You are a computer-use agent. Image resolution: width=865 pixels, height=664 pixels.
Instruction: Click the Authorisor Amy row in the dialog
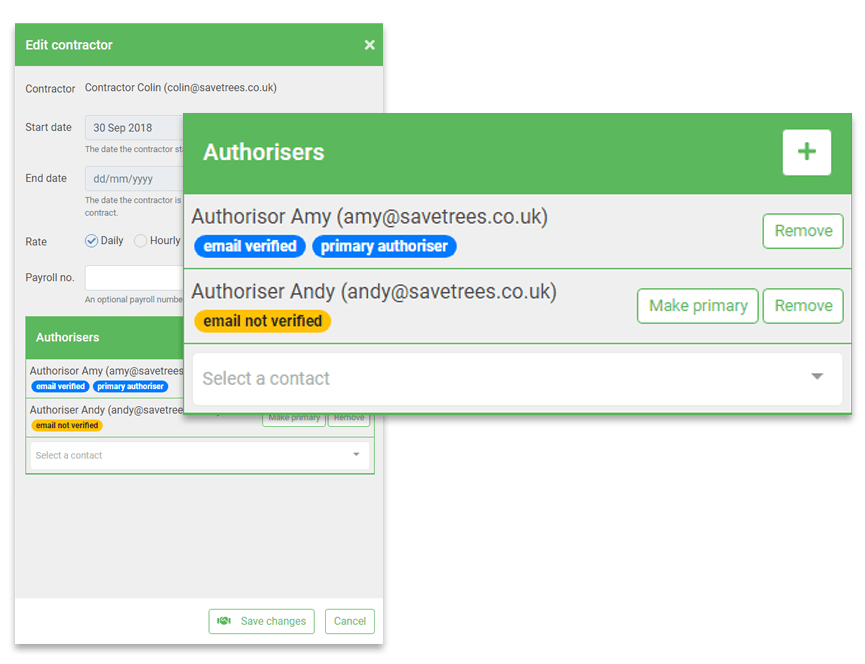tap(105, 378)
